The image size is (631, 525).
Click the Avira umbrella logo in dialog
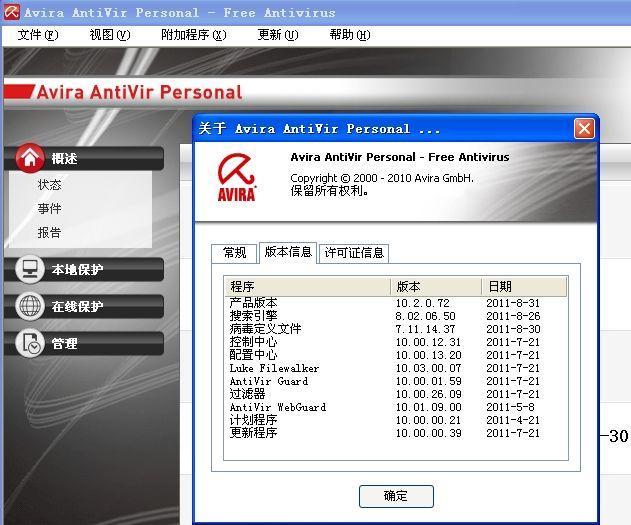(x=237, y=175)
